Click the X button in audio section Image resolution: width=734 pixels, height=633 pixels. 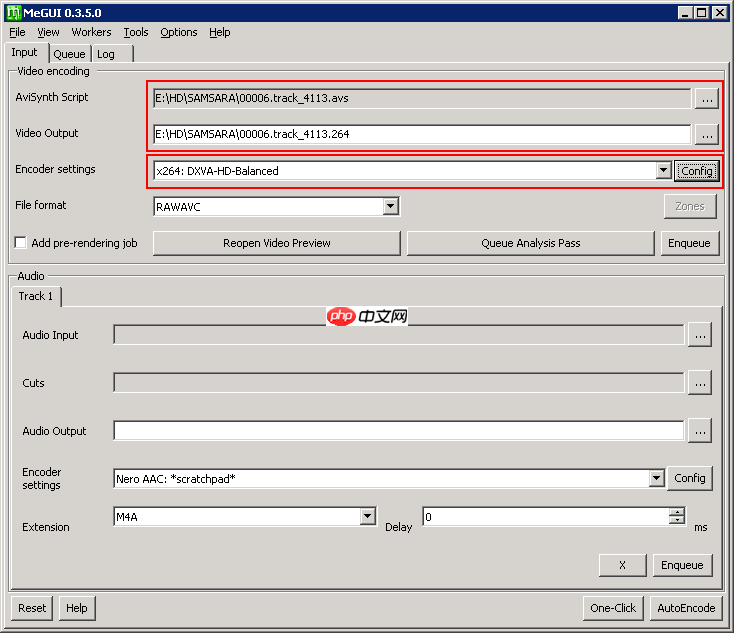(x=622, y=565)
